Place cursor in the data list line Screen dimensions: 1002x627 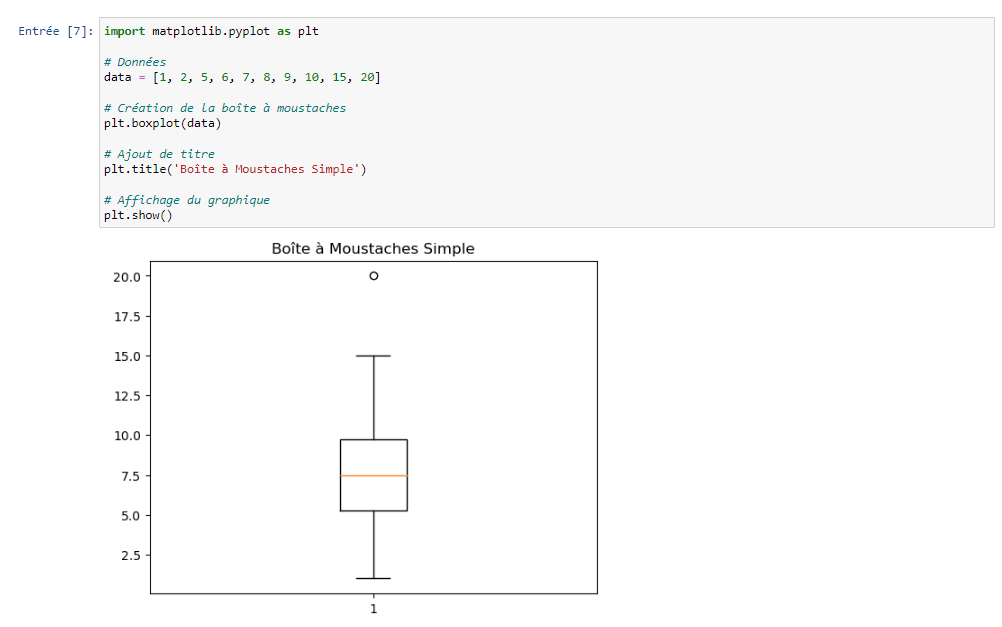[x=241, y=77]
